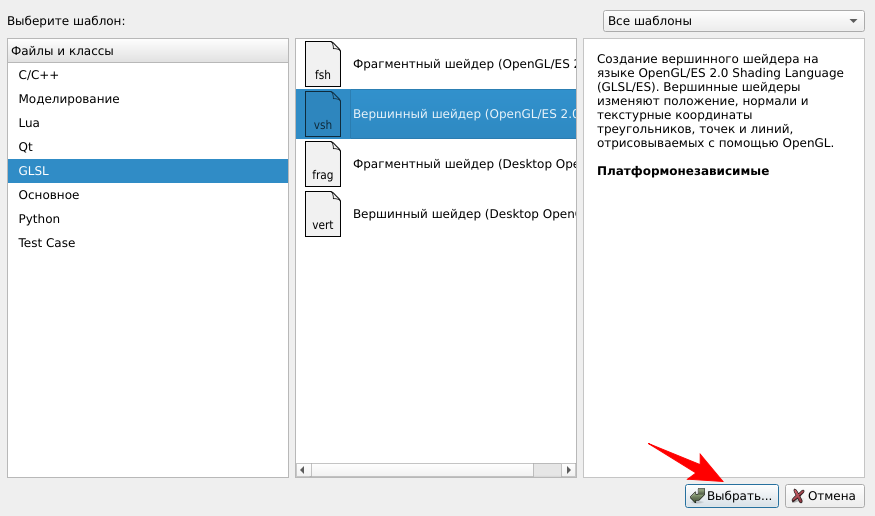Image resolution: width=875 pixels, height=516 pixels.
Task: Click the frag desktop shader file icon
Action: [x=322, y=164]
